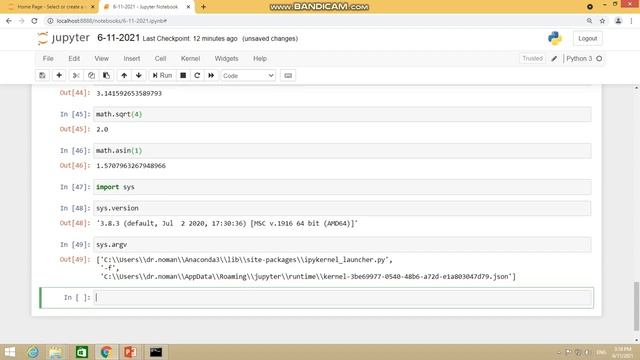Click the edit pencil icon near Trusted
640x360 pixels.
[554, 58]
